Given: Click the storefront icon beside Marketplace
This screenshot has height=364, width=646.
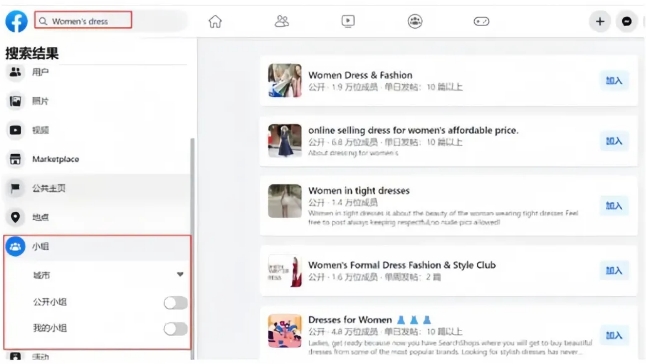Looking at the screenshot, I should click(x=15, y=159).
